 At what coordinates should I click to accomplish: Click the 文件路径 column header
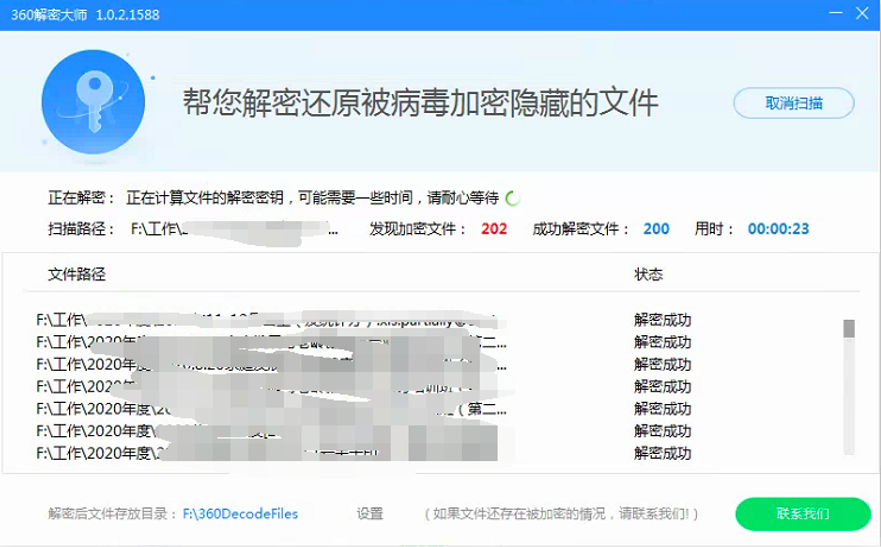[77, 274]
